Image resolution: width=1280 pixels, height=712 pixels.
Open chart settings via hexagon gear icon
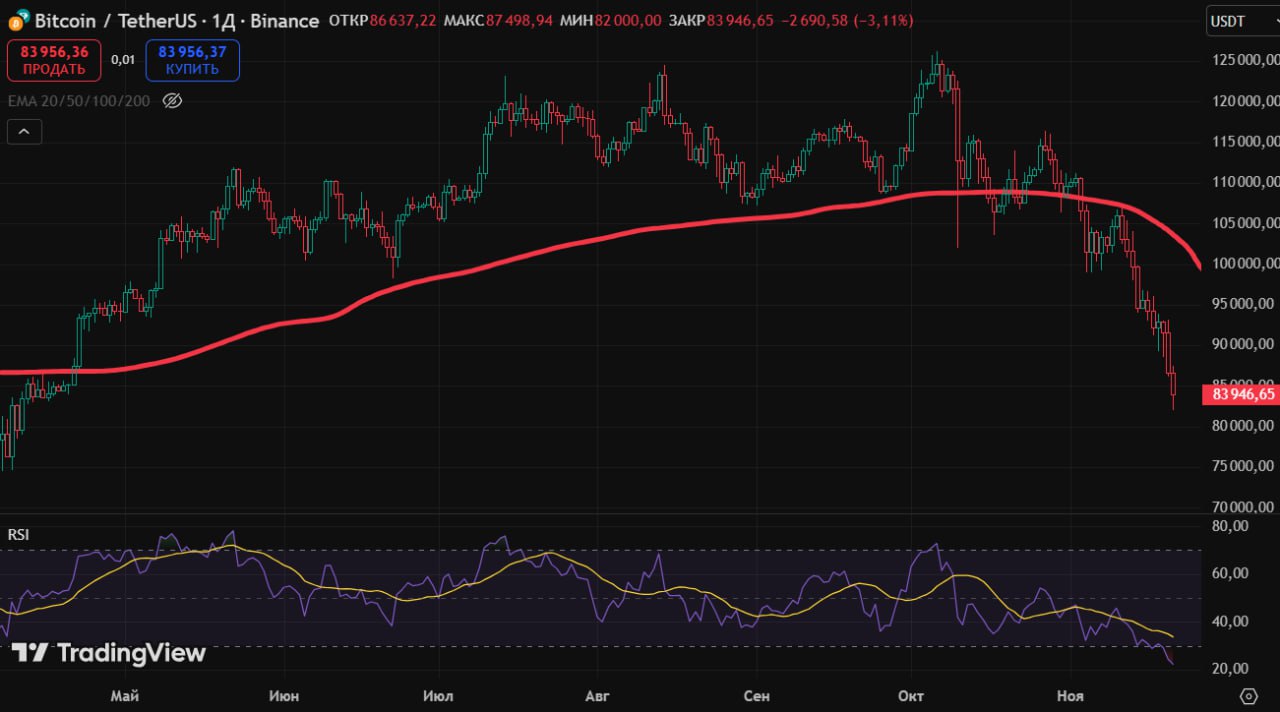pyautogui.click(x=1248, y=696)
